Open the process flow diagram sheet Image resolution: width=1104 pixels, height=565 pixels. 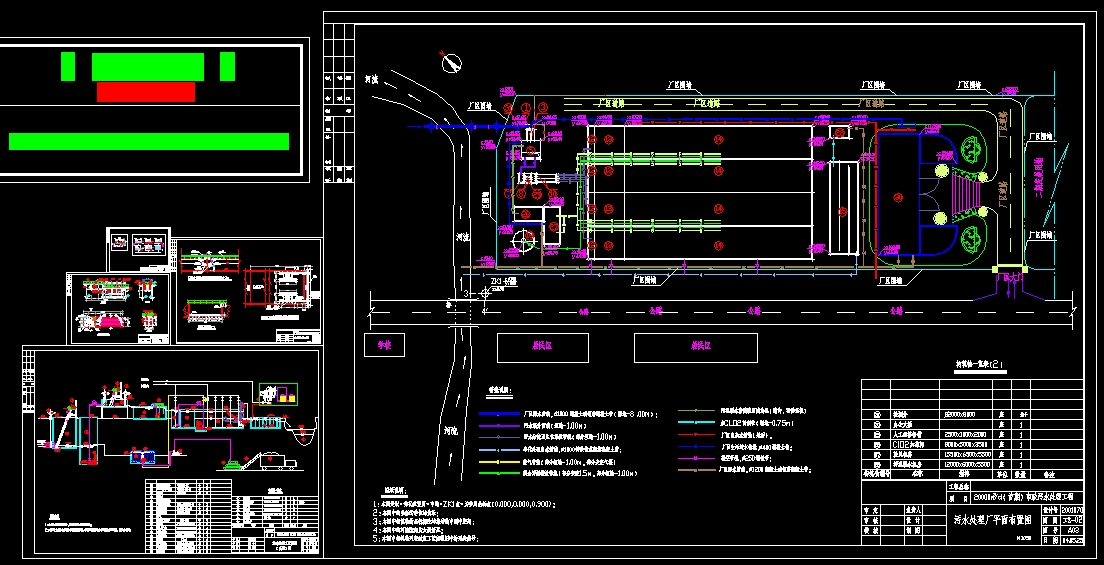tap(172, 451)
